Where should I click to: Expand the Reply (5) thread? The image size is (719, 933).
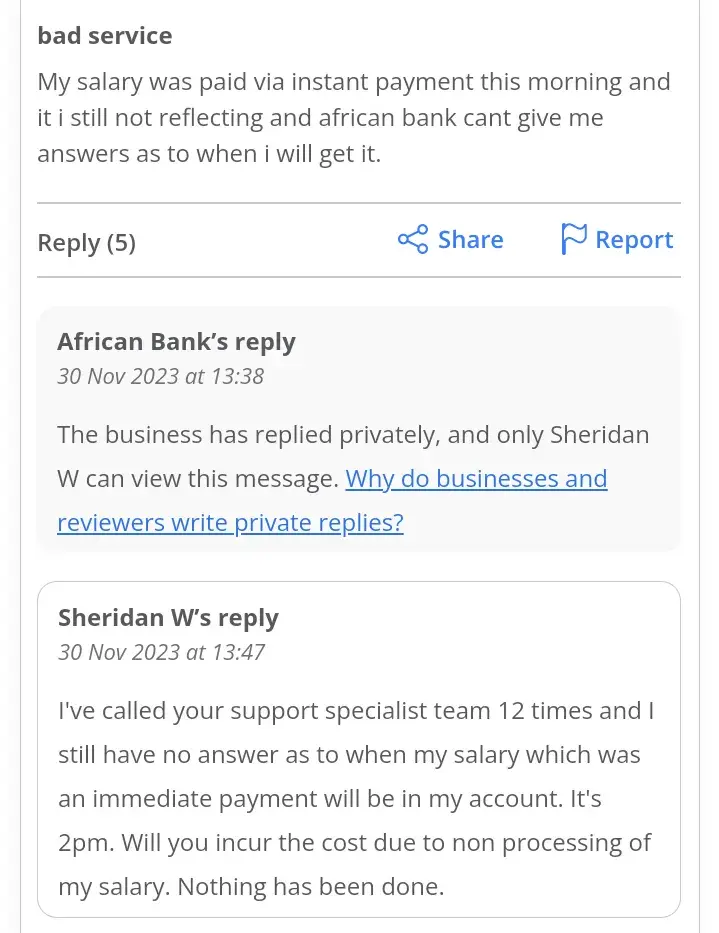[x=86, y=242]
